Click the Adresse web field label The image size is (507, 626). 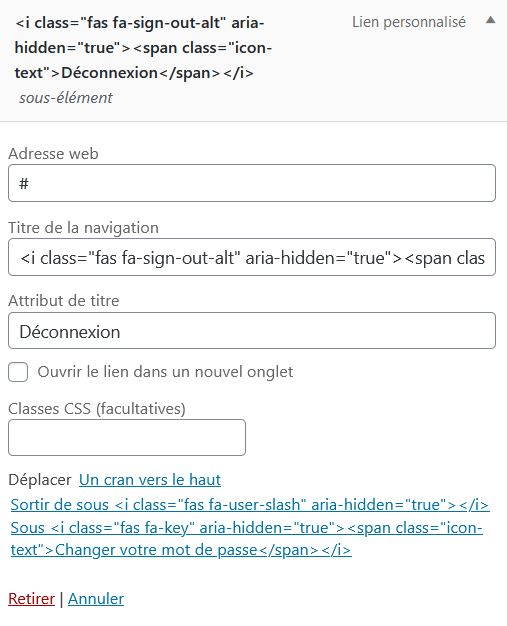[x=53, y=154]
